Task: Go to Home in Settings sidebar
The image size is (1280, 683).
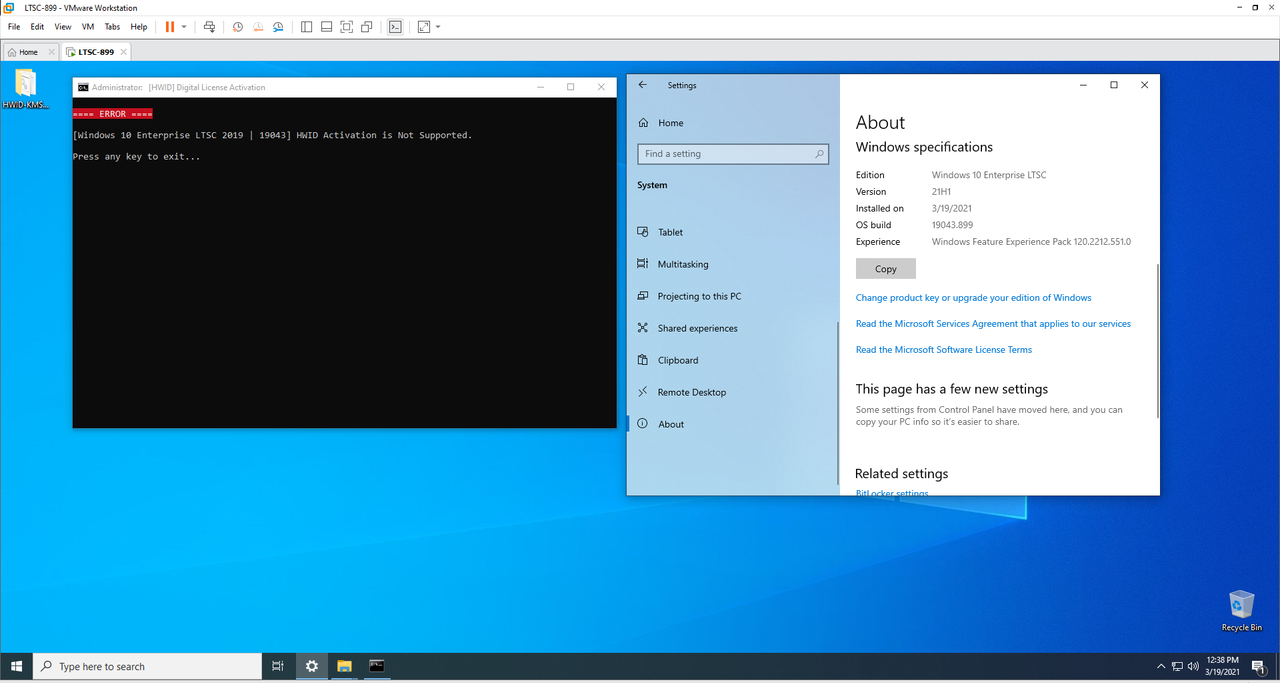Action: 671,123
